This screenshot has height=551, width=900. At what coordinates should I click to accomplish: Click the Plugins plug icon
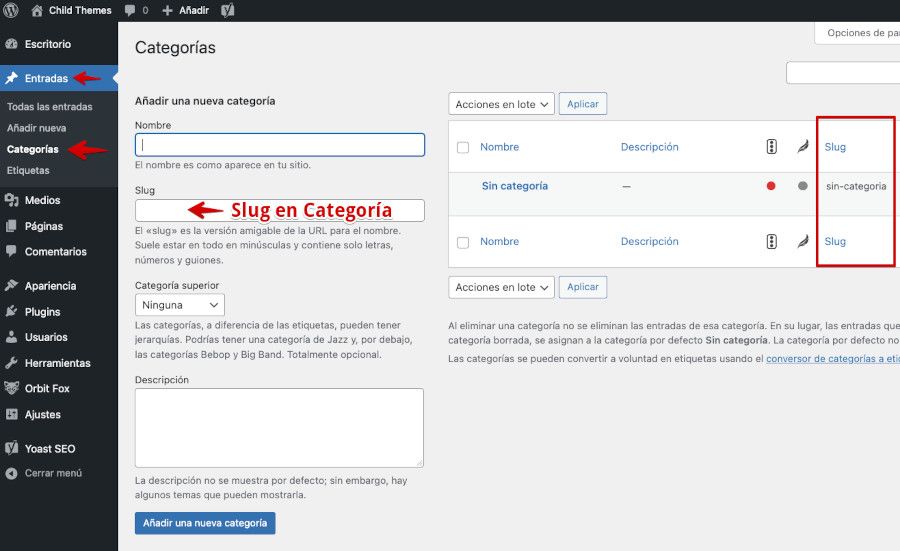pyautogui.click(x=11, y=311)
